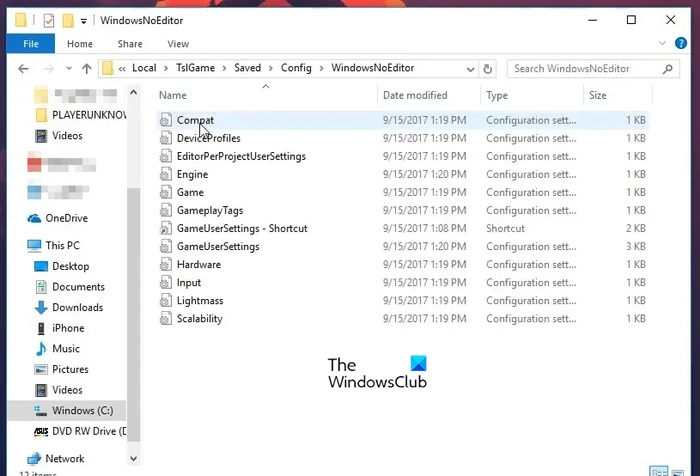Navigate to Saved in the breadcrumb
700x476 pixels.
pos(247,68)
